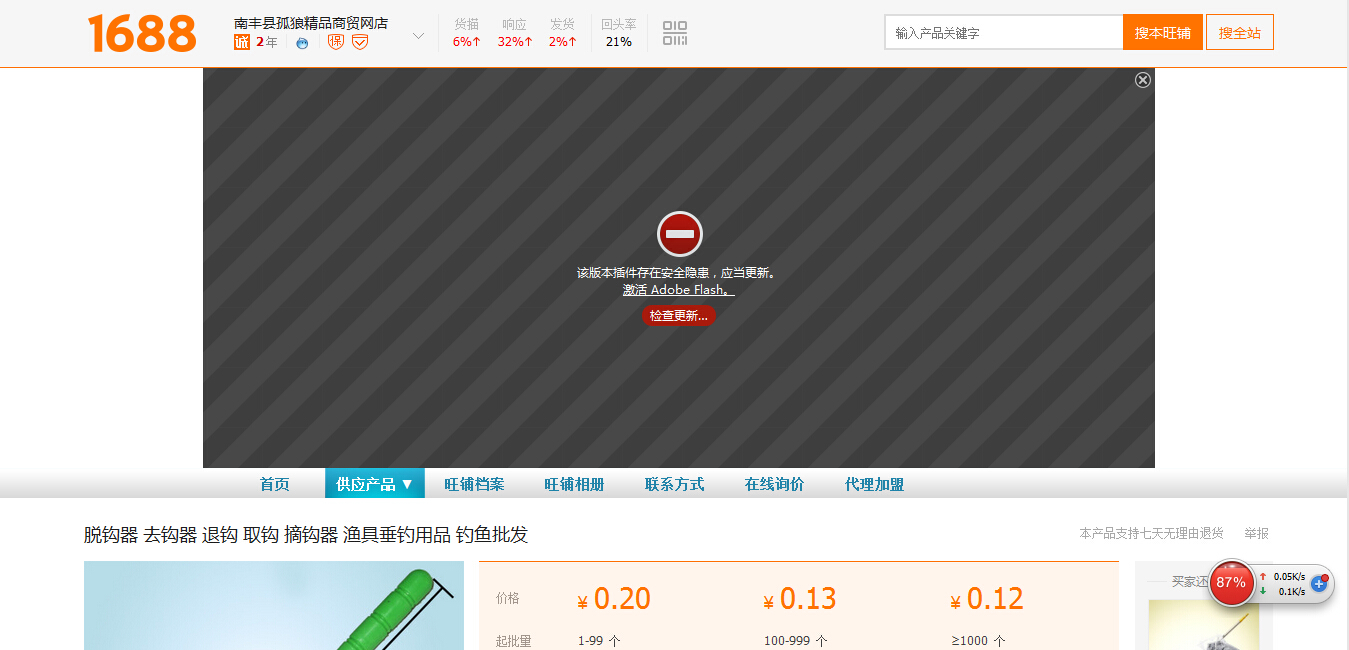Image resolution: width=1349 pixels, height=650 pixels.
Task: Click the blue Wangwang chat icon
Action: (x=302, y=42)
